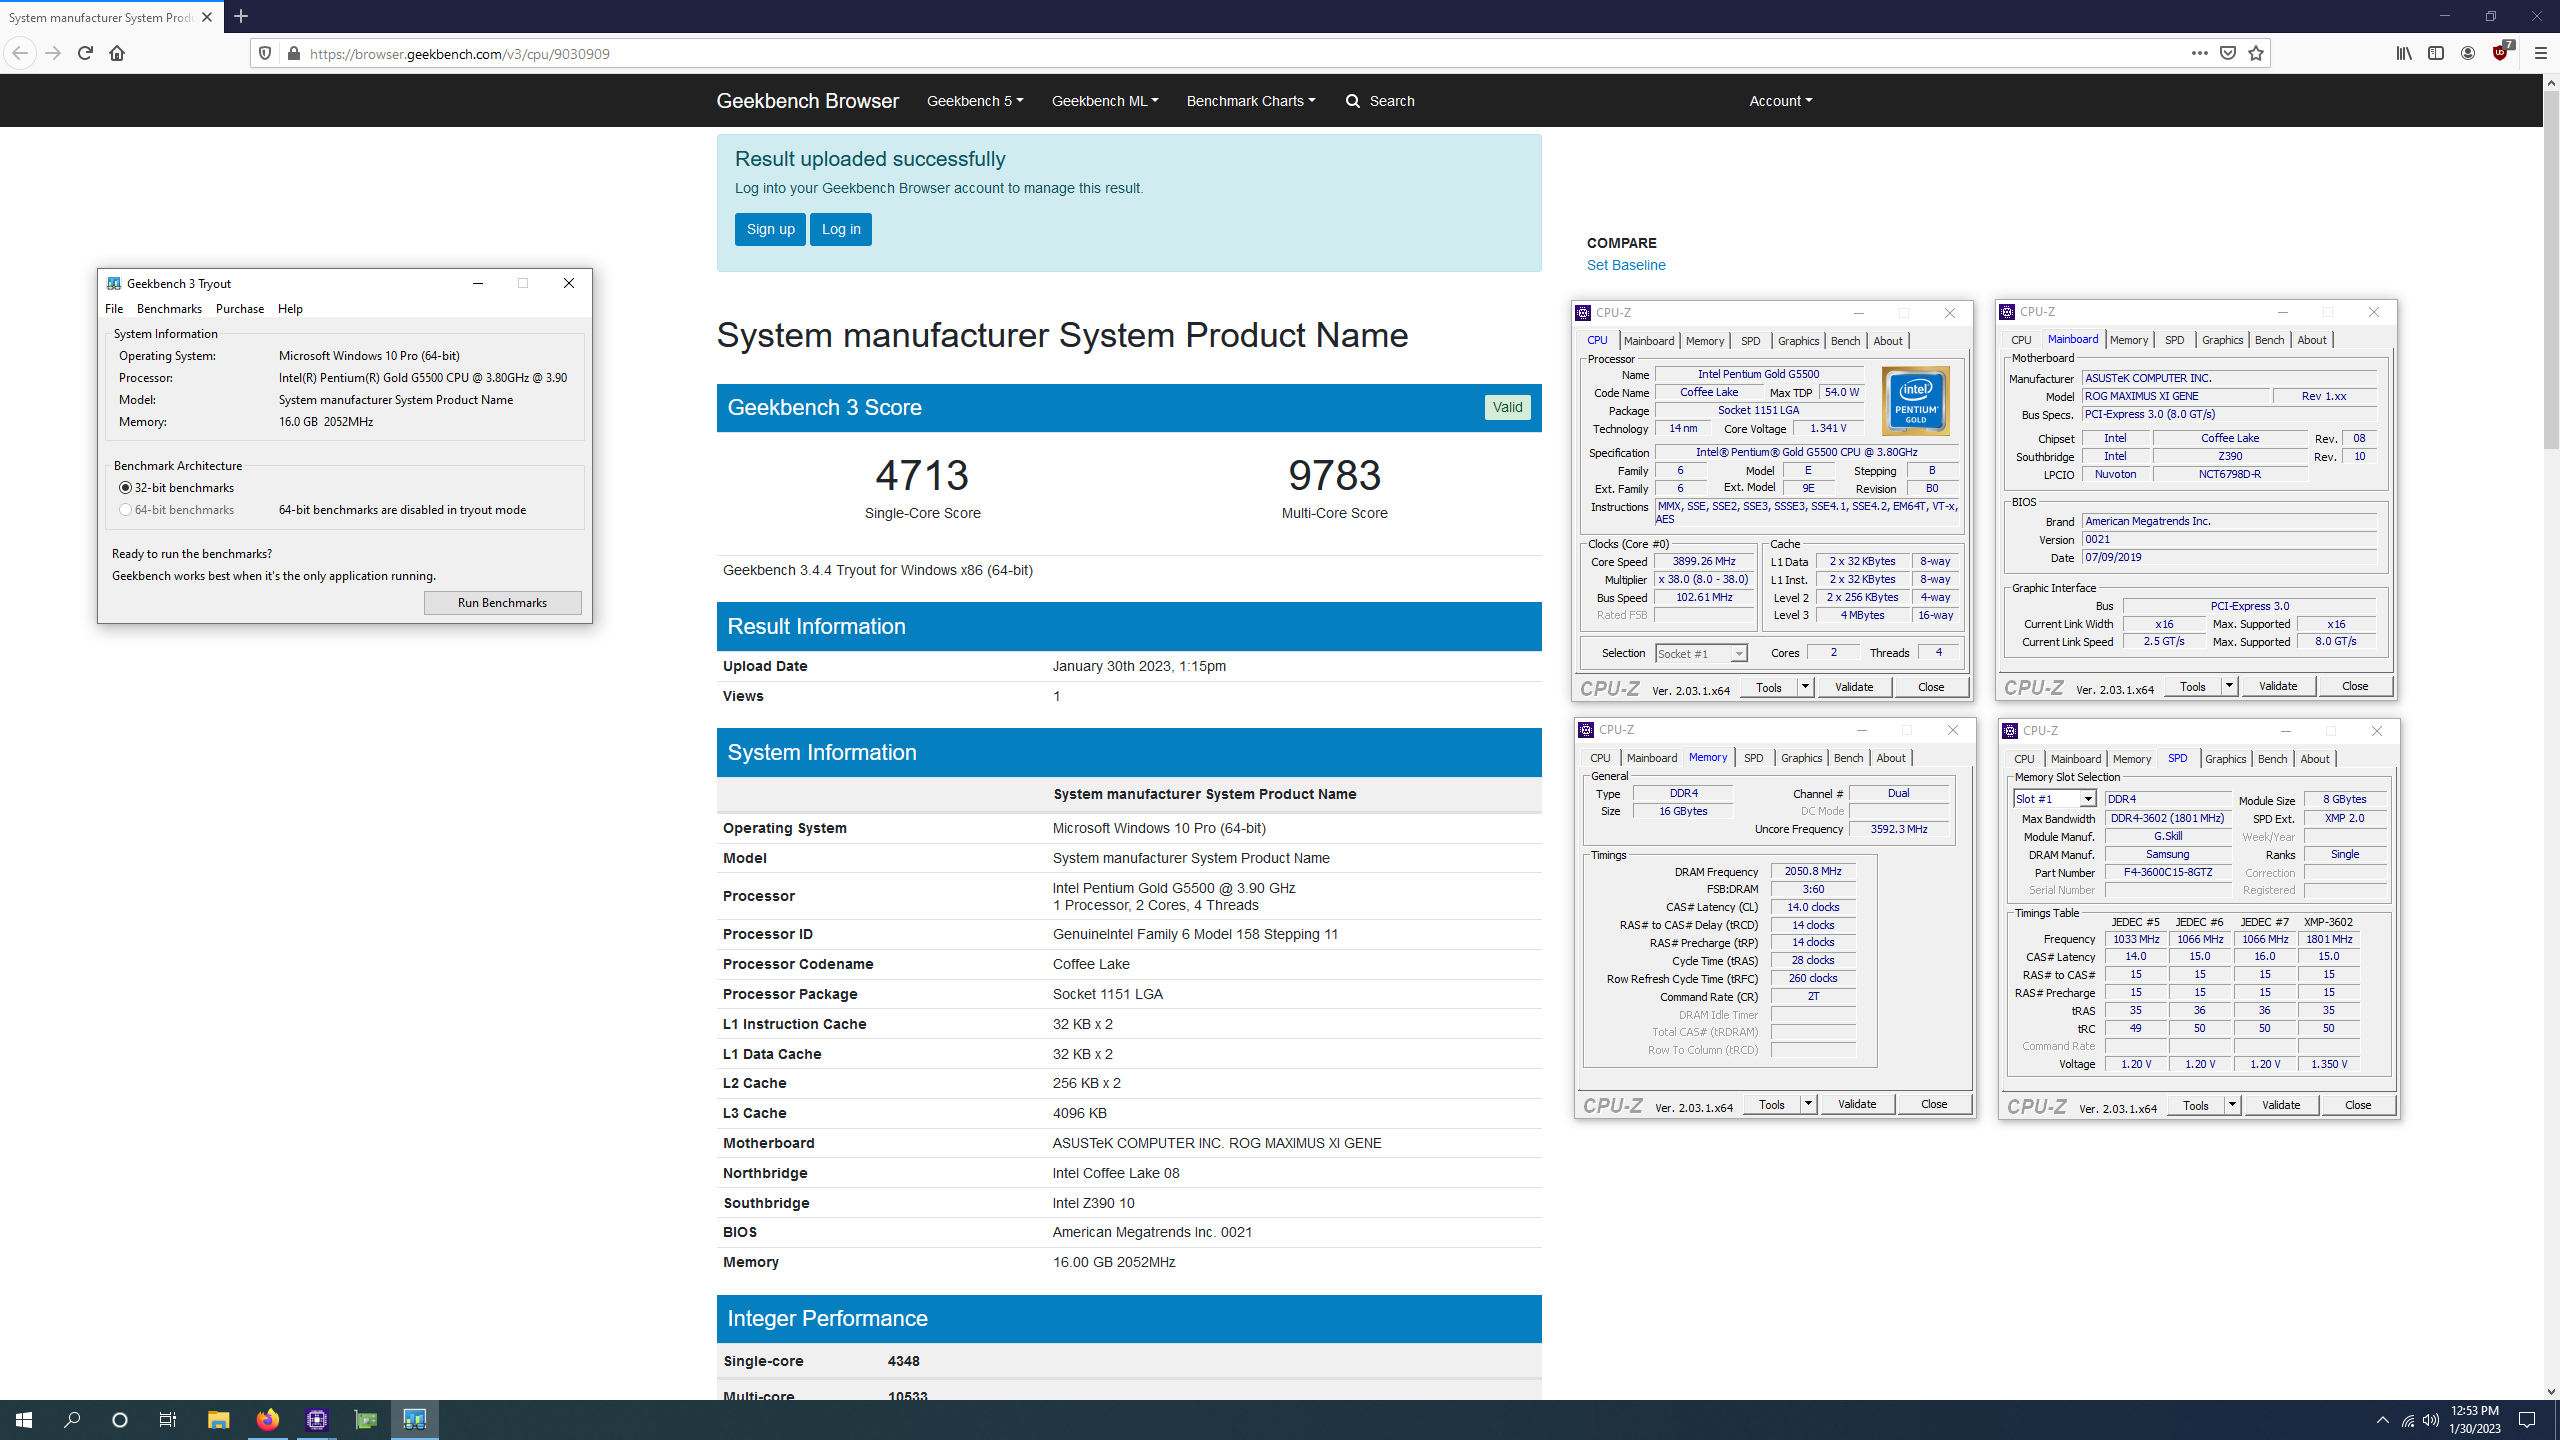Reload the Geekbench result page

(x=85, y=53)
